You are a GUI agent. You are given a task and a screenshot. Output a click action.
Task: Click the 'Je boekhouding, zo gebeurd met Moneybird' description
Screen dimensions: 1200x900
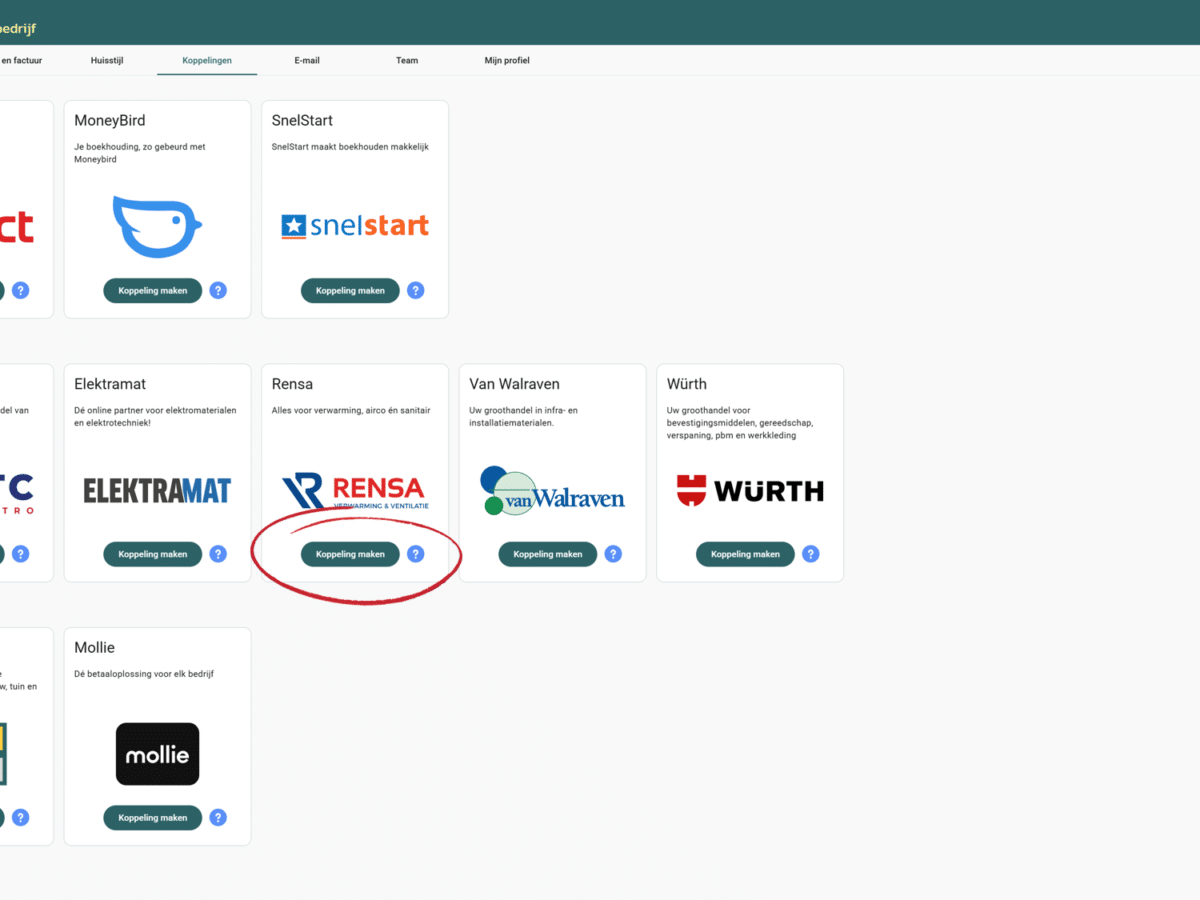140,153
